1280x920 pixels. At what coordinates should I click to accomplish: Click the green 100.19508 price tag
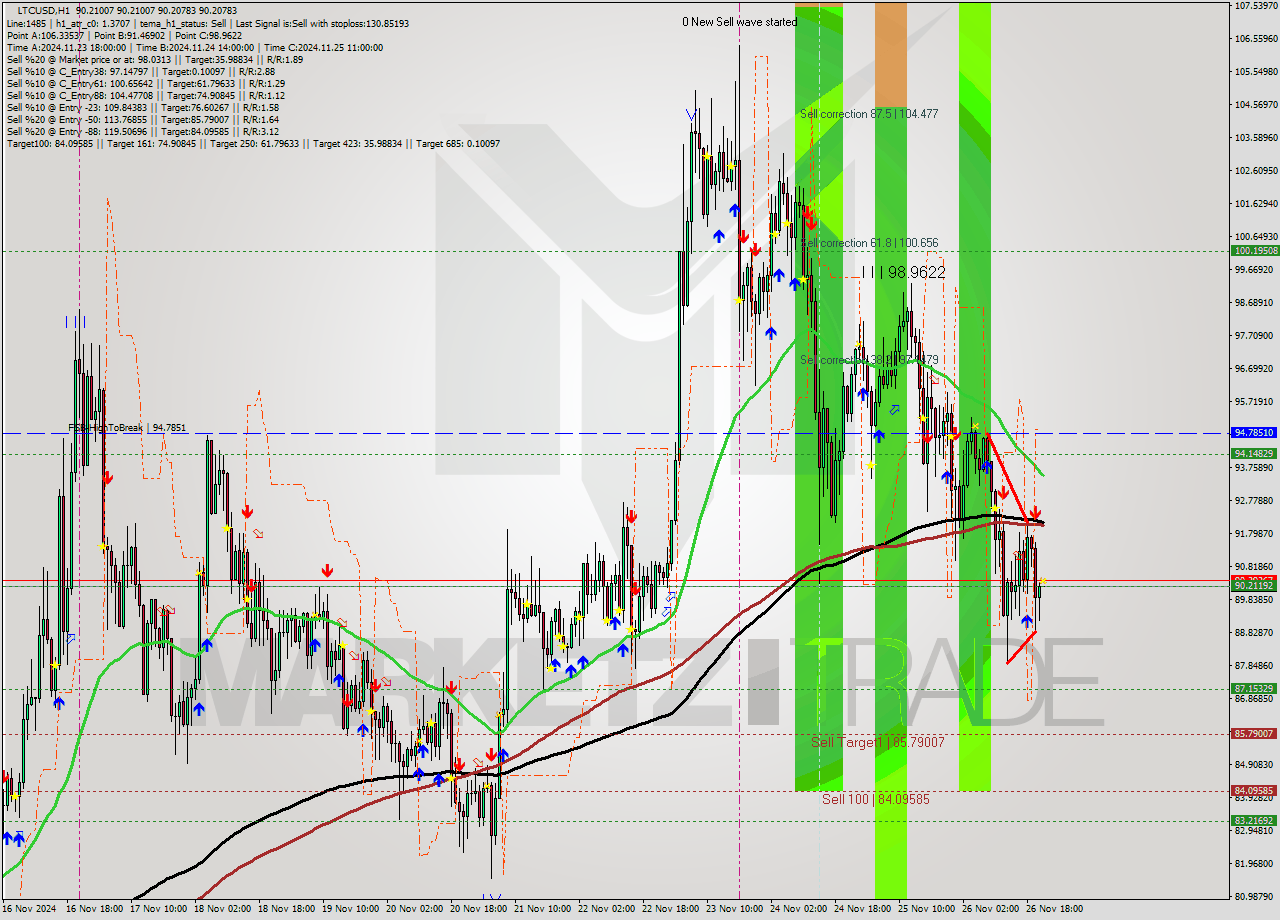click(x=1254, y=251)
